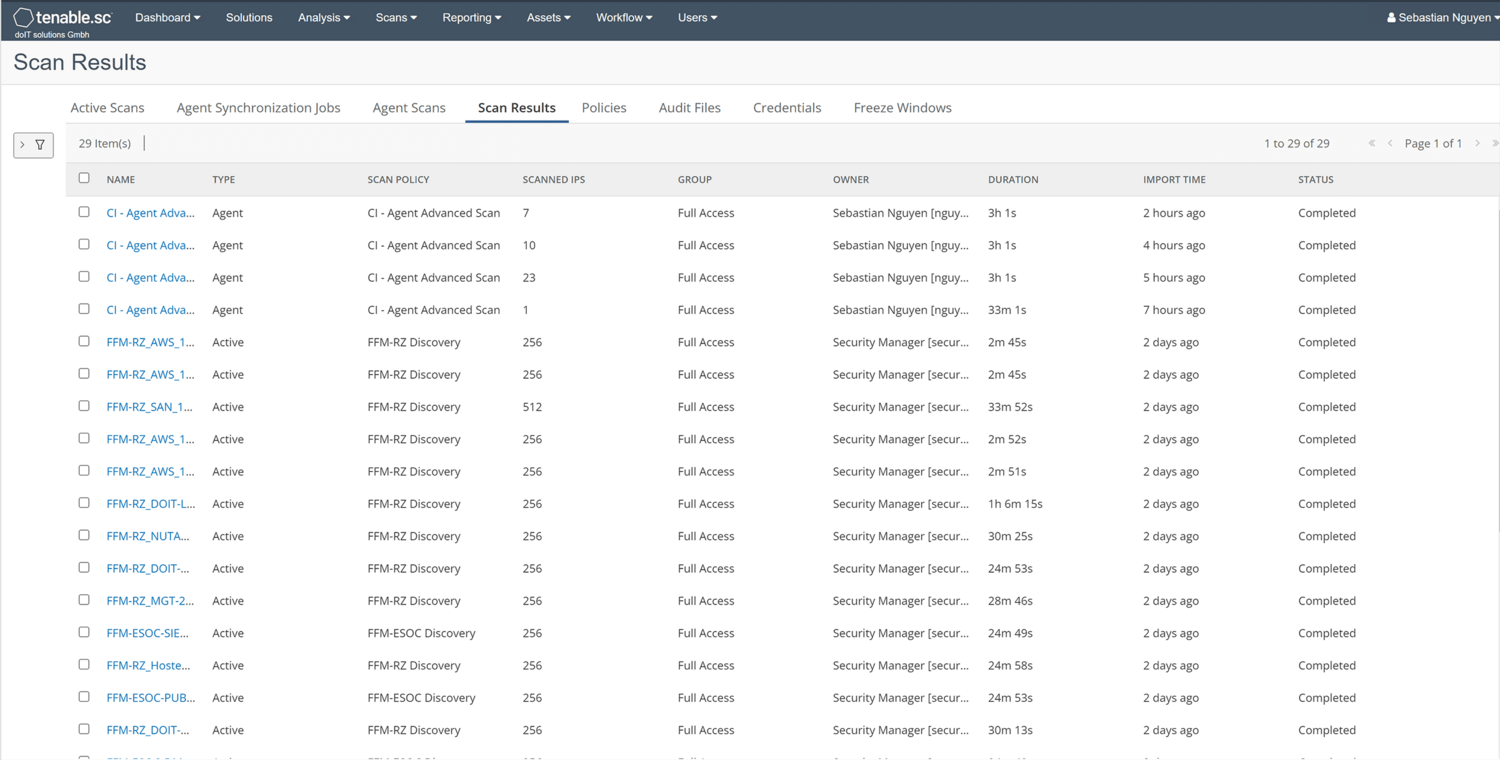Viewport: 1500px width, 760px height.
Task: Switch to Agent Synchronization Jobs tab
Action: point(258,108)
